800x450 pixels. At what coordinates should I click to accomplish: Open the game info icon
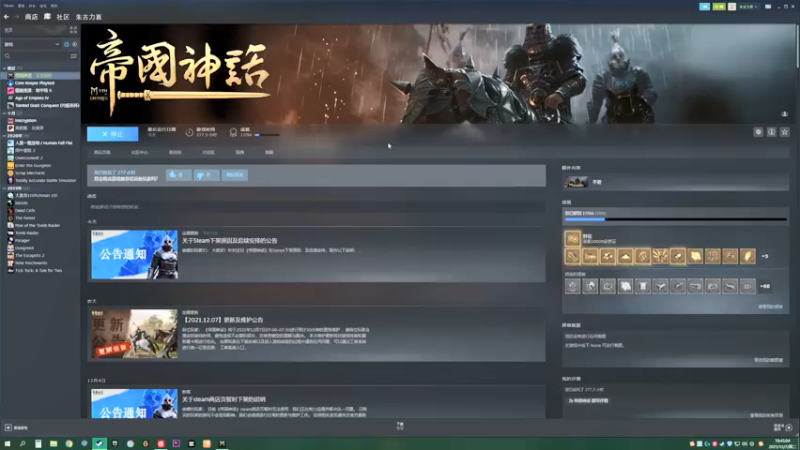pos(771,132)
